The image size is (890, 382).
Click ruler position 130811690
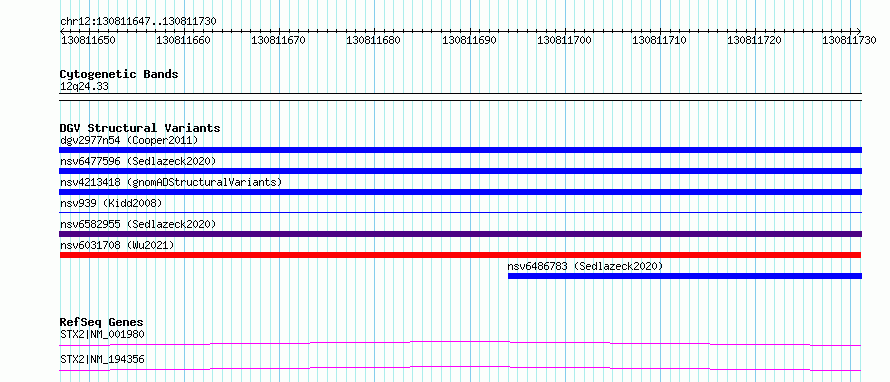[x=469, y=40]
